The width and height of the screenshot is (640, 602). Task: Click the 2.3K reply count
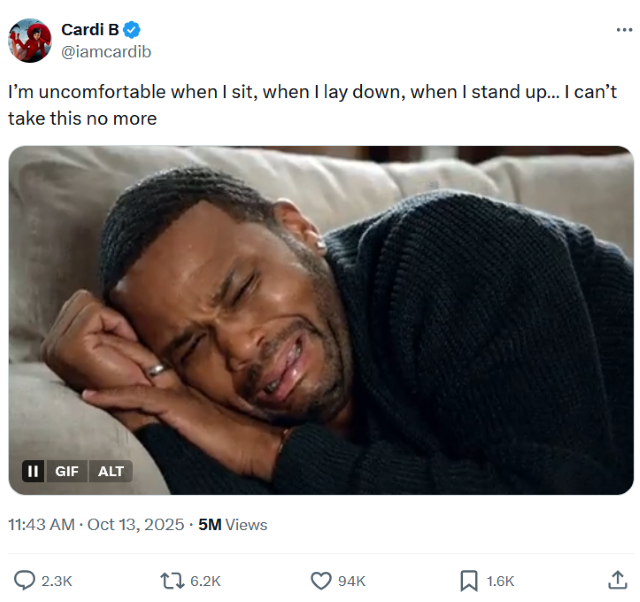[x=56, y=581]
